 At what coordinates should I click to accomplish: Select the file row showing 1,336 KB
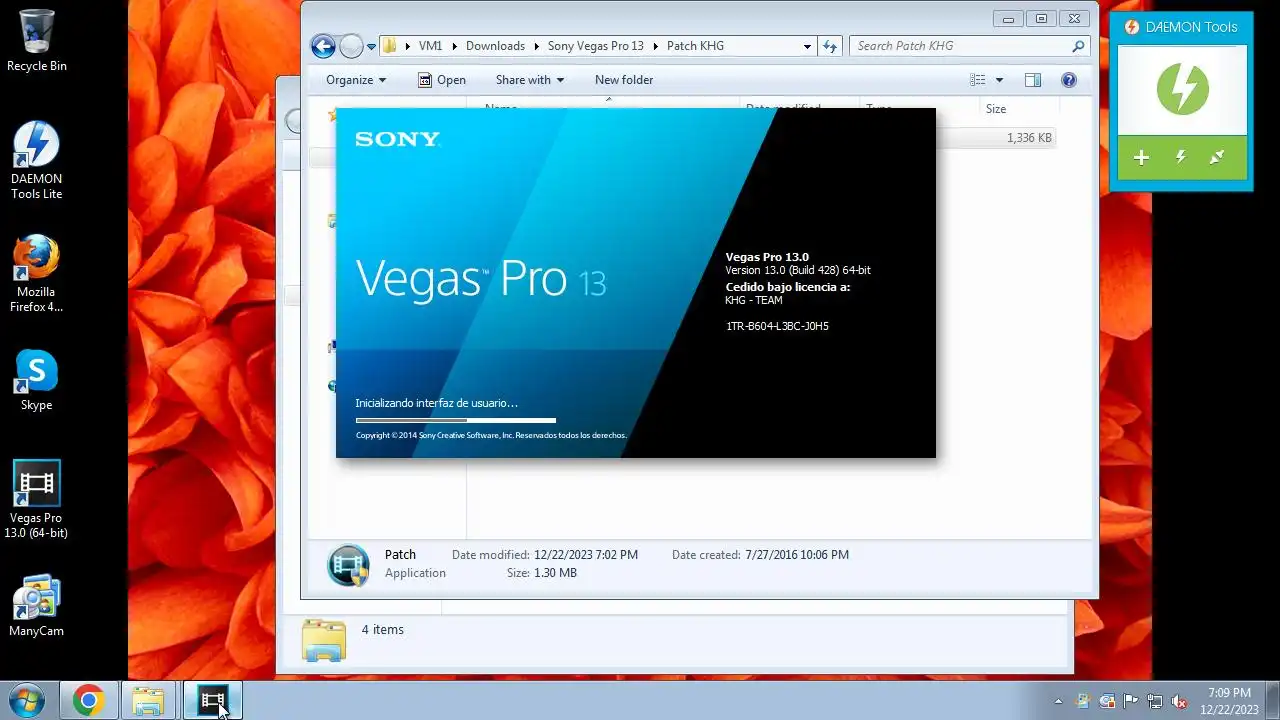(x=996, y=138)
